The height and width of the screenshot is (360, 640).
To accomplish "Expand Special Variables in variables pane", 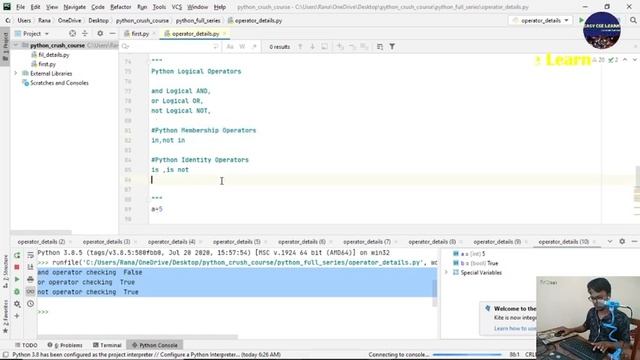I will (x=447, y=273).
